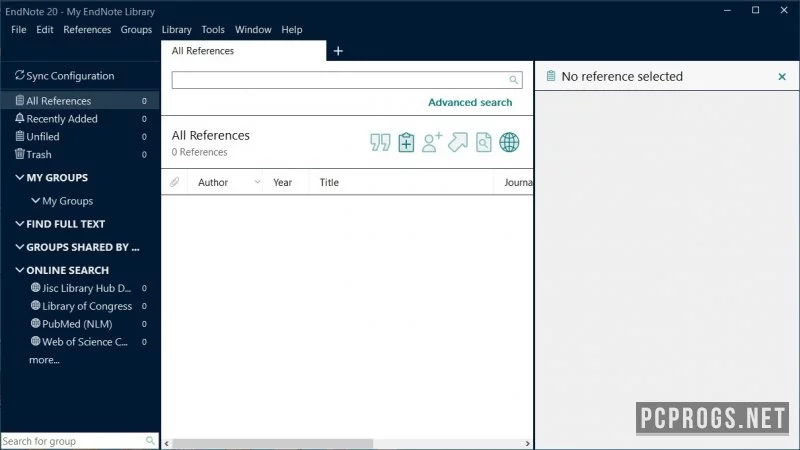800x450 pixels.
Task: Click the scrollbar left arrow
Action: pyautogui.click(x=166, y=443)
